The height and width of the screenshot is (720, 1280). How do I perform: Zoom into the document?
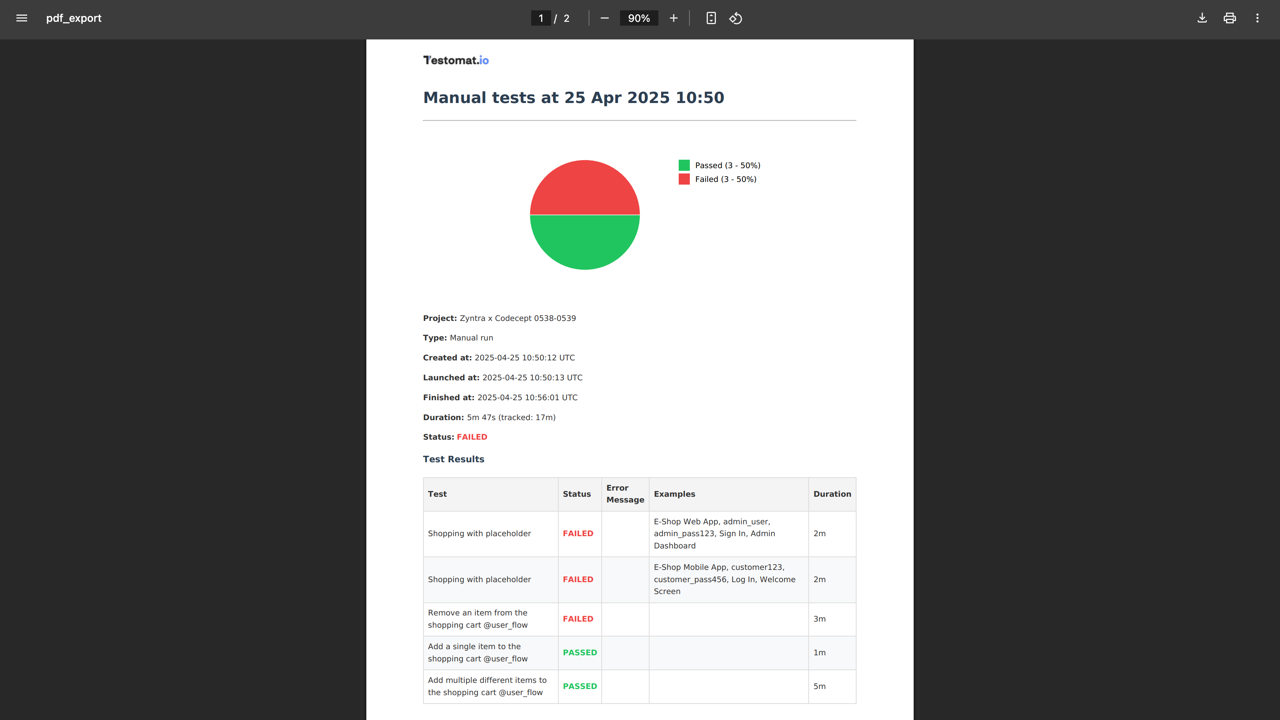click(x=673, y=18)
